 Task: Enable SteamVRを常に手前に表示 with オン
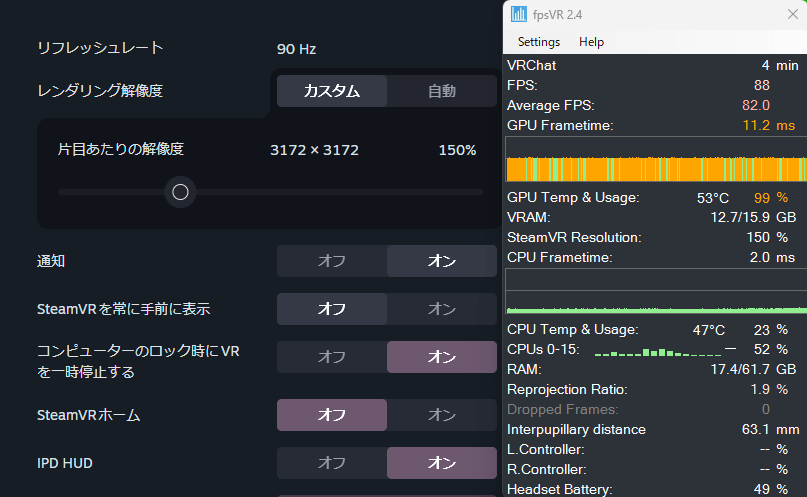441,309
